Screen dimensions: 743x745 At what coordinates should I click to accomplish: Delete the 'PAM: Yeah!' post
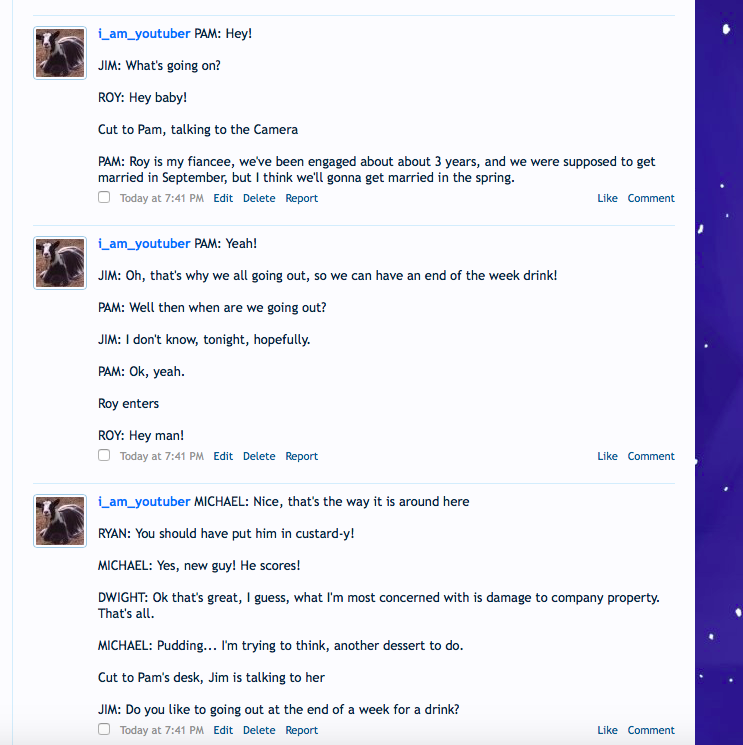coord(259,456)
